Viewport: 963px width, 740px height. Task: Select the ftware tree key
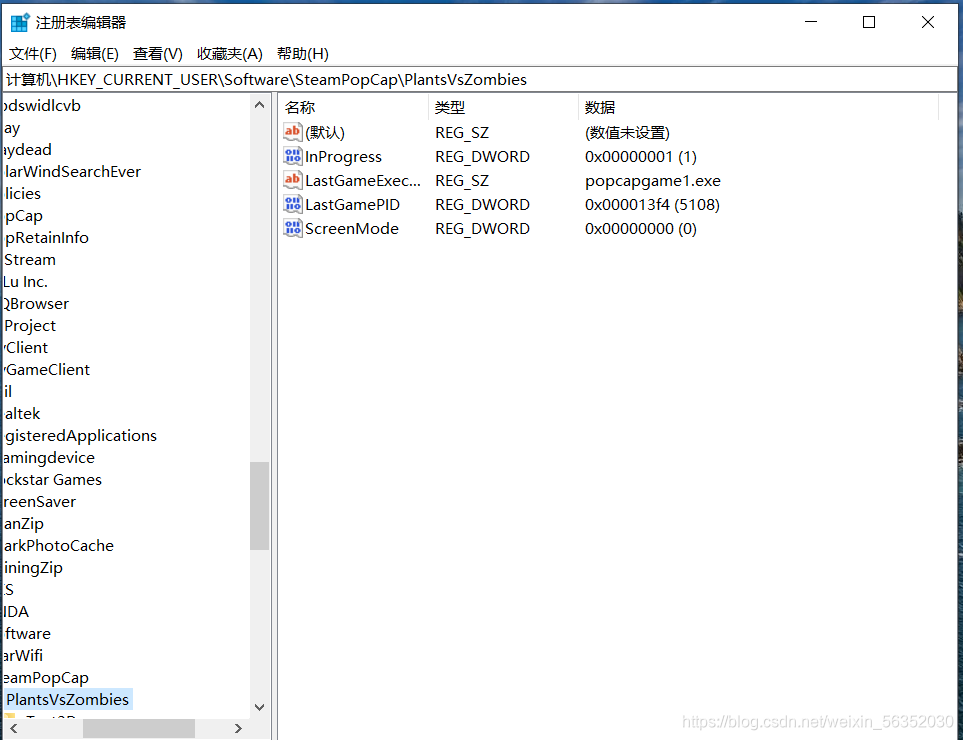point(27,633)
